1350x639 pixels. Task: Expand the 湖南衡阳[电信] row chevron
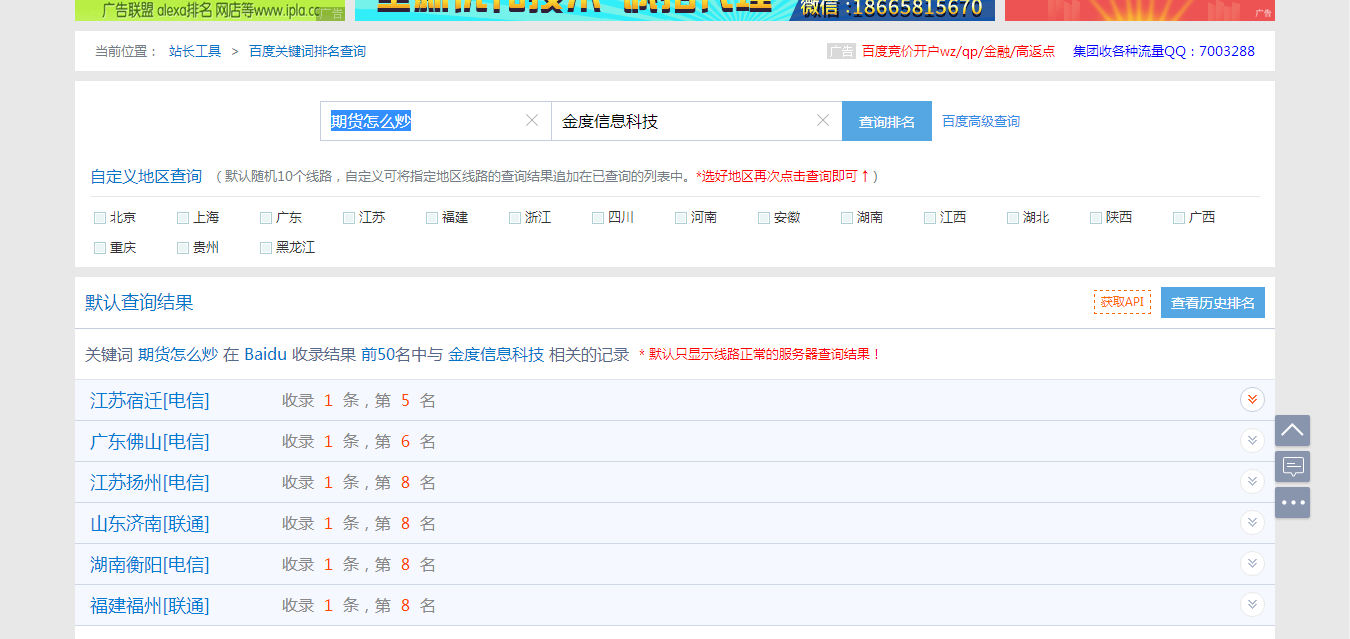[1252, 563]
